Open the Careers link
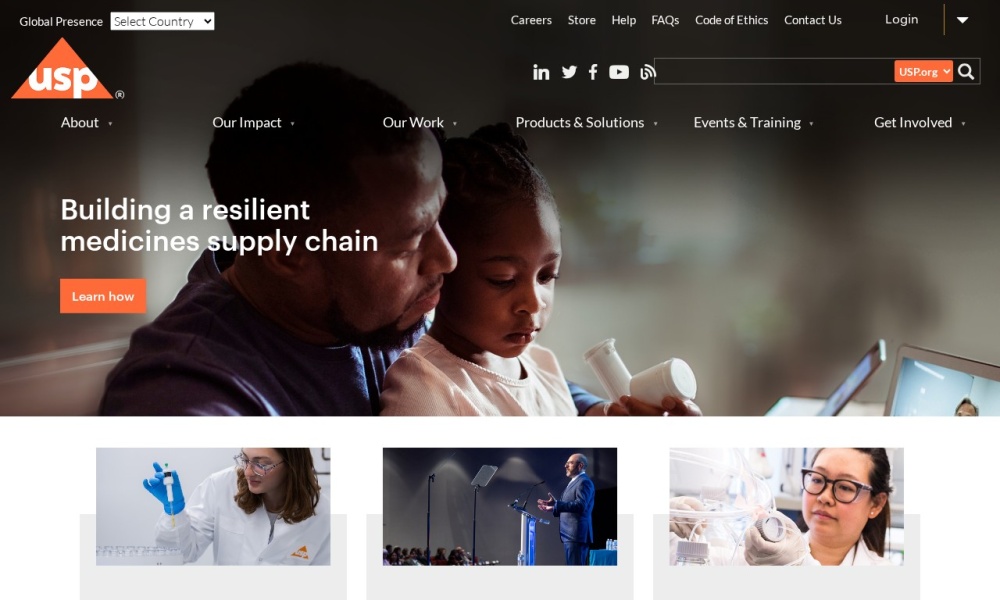Viewport: 1000px width, 600px height. pos(531,20)
